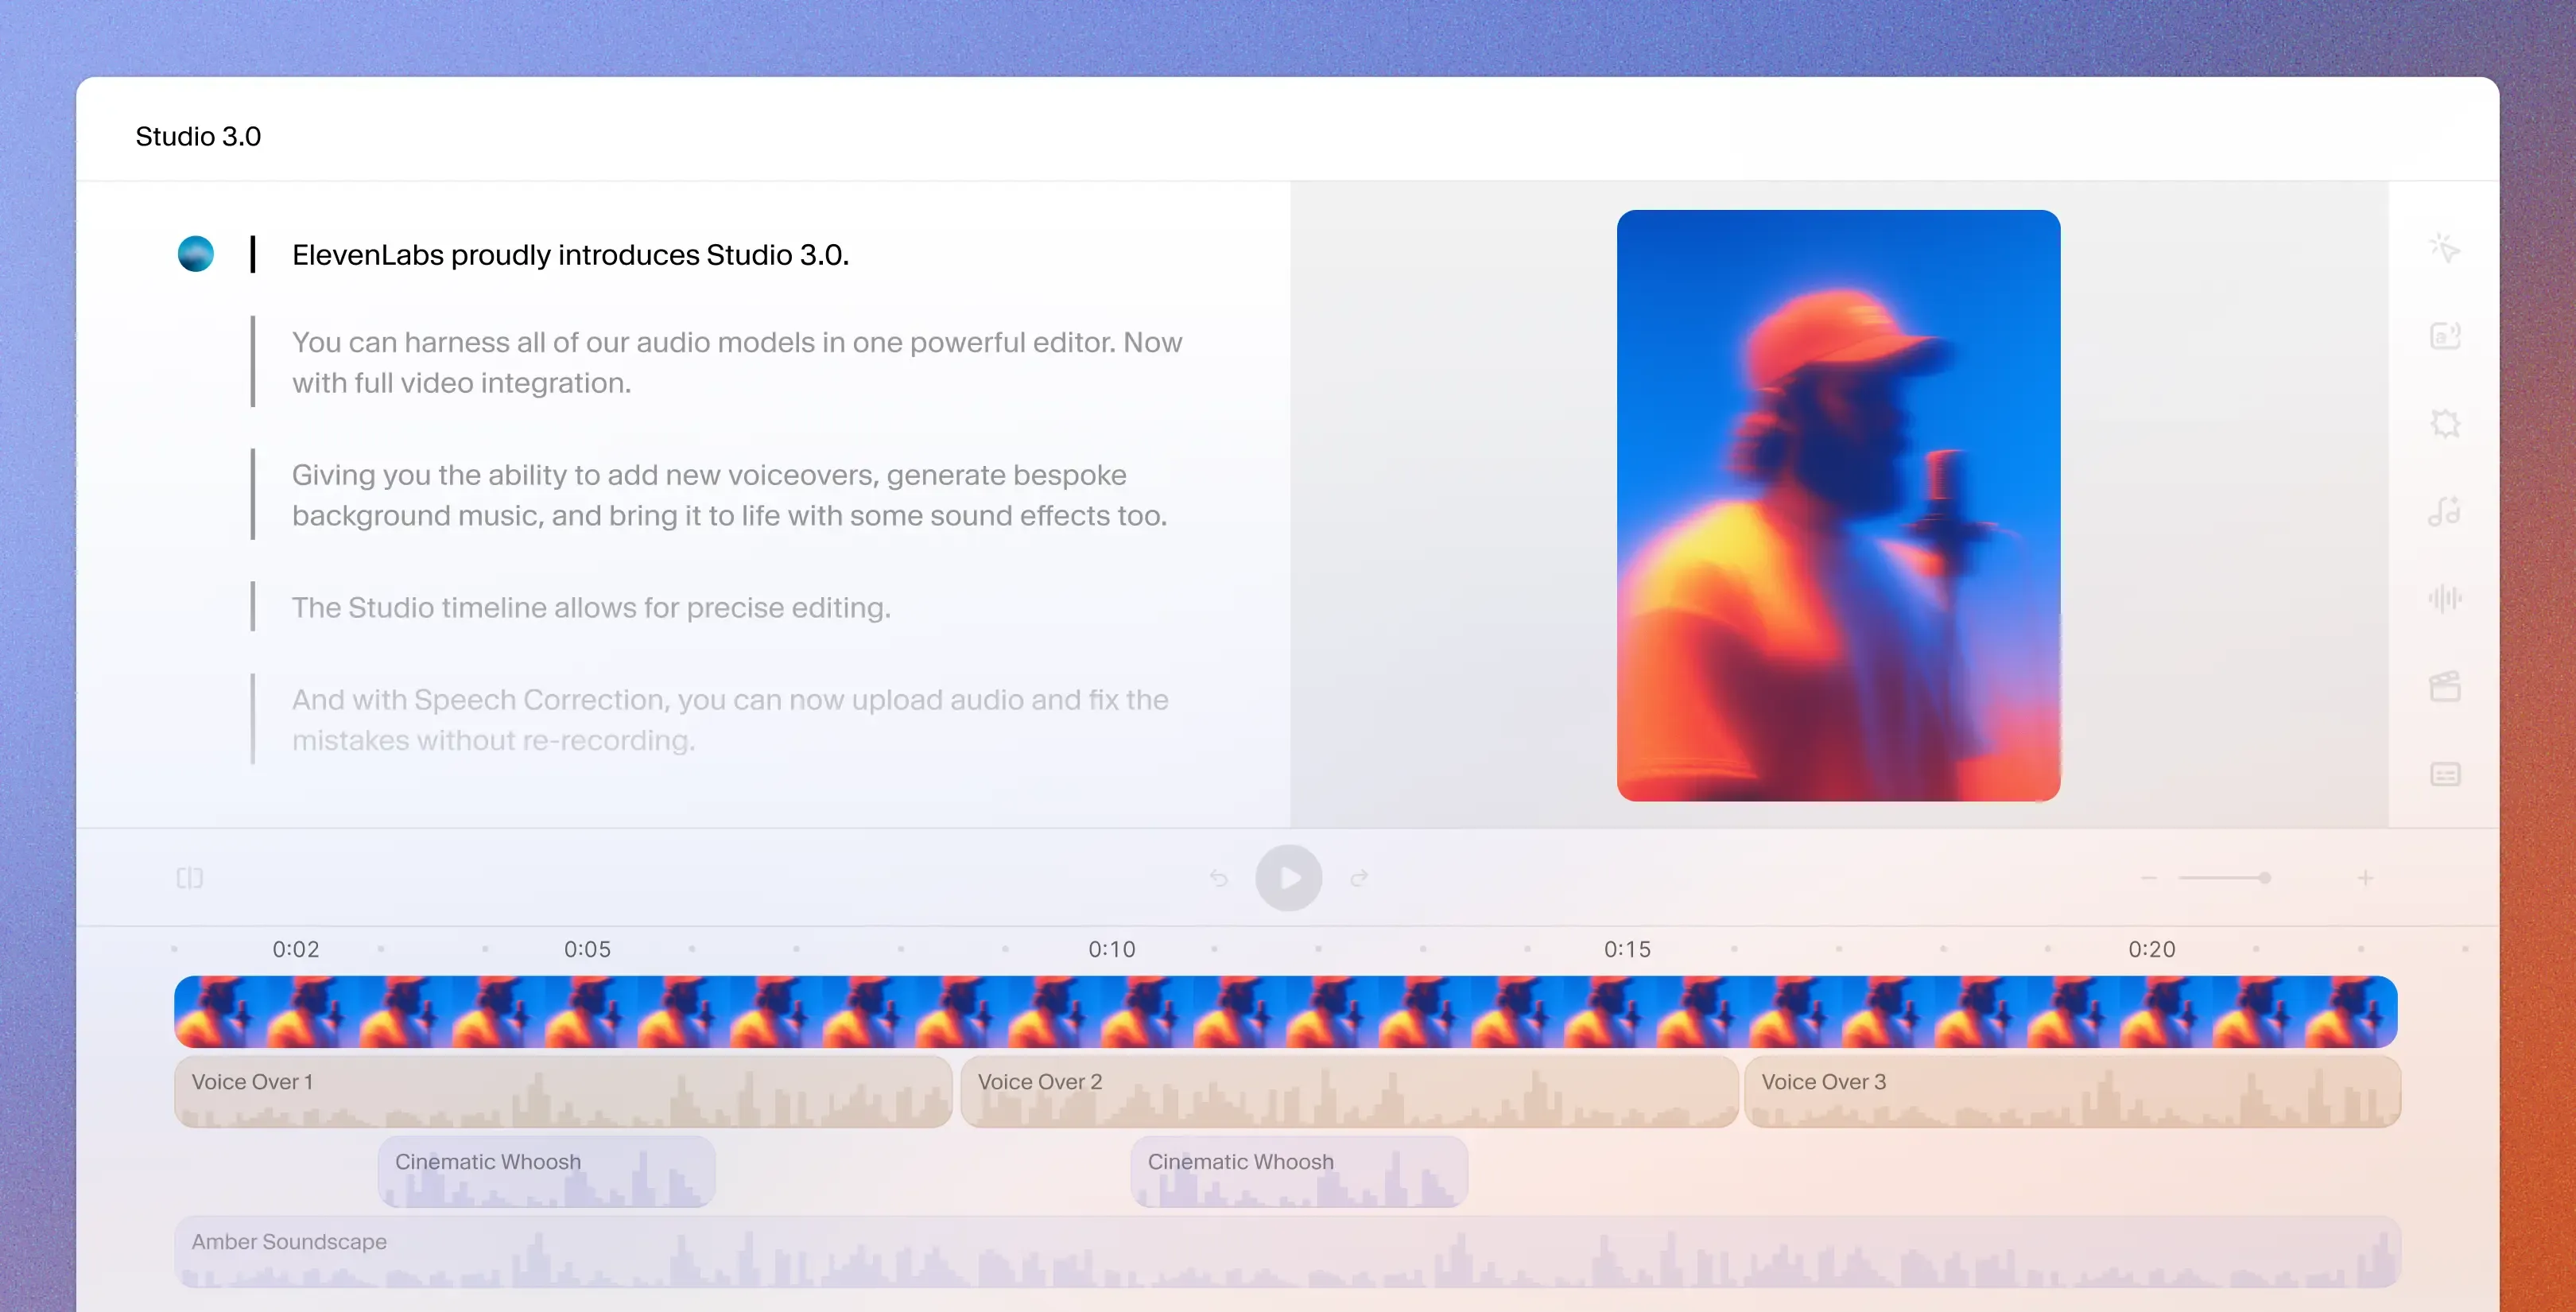Select the Amber Soundscape music clip
Viewport: 2576px width, 1312px height.
click(x=1288, y=1252)
